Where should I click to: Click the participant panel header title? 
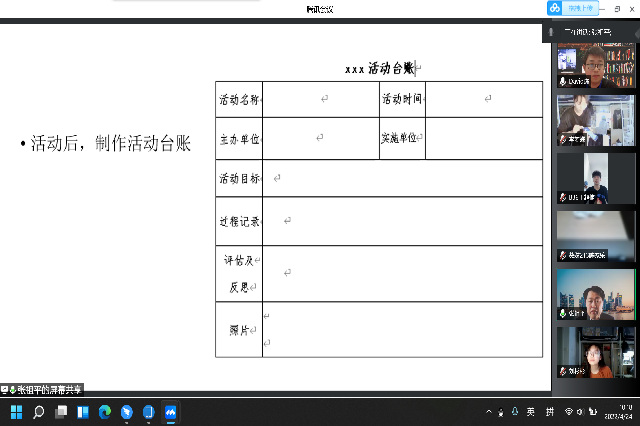595,33
